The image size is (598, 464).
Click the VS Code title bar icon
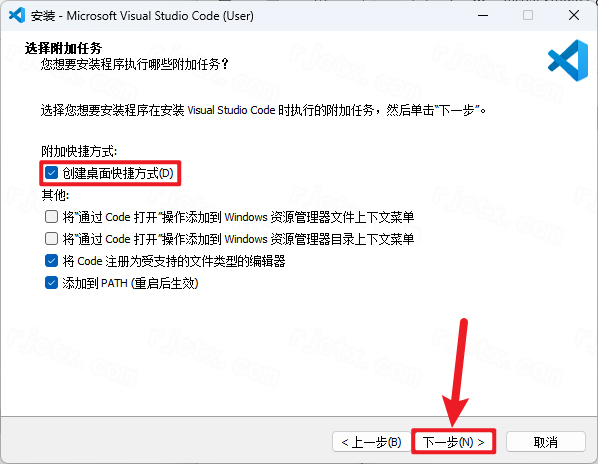[17, 16]
